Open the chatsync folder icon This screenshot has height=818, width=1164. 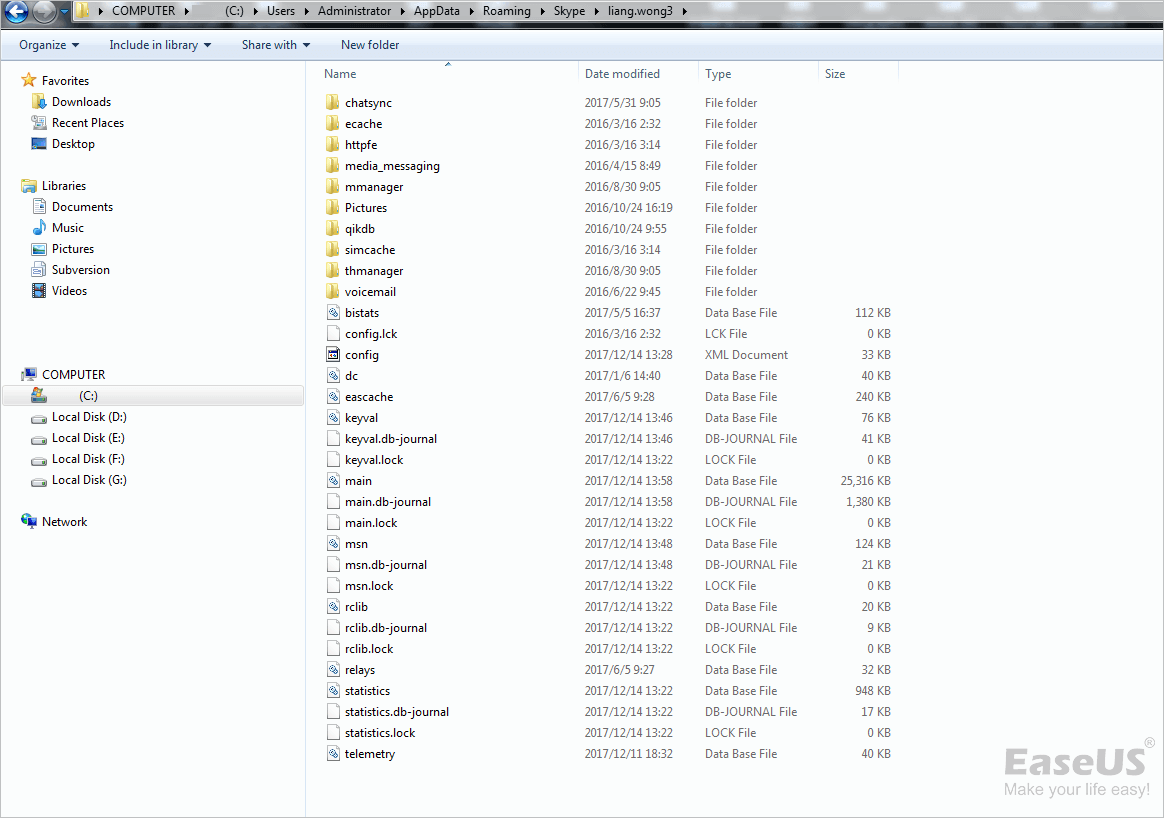click(333, 103)
